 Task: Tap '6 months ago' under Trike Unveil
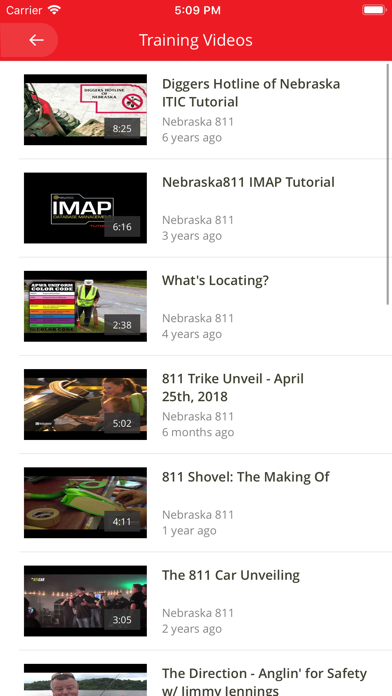click(198, 432)
